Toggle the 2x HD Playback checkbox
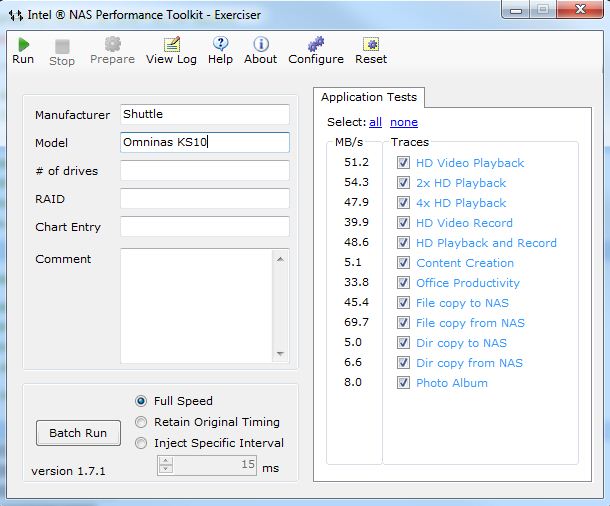This screenshot has height=506, width=610. 403,182
